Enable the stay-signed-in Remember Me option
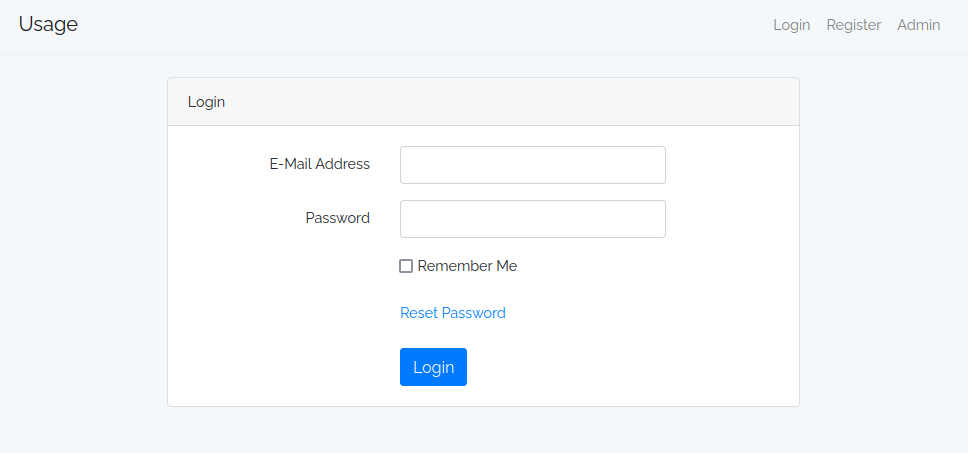Viewport: 968px width, 453px height. [406, 266]
